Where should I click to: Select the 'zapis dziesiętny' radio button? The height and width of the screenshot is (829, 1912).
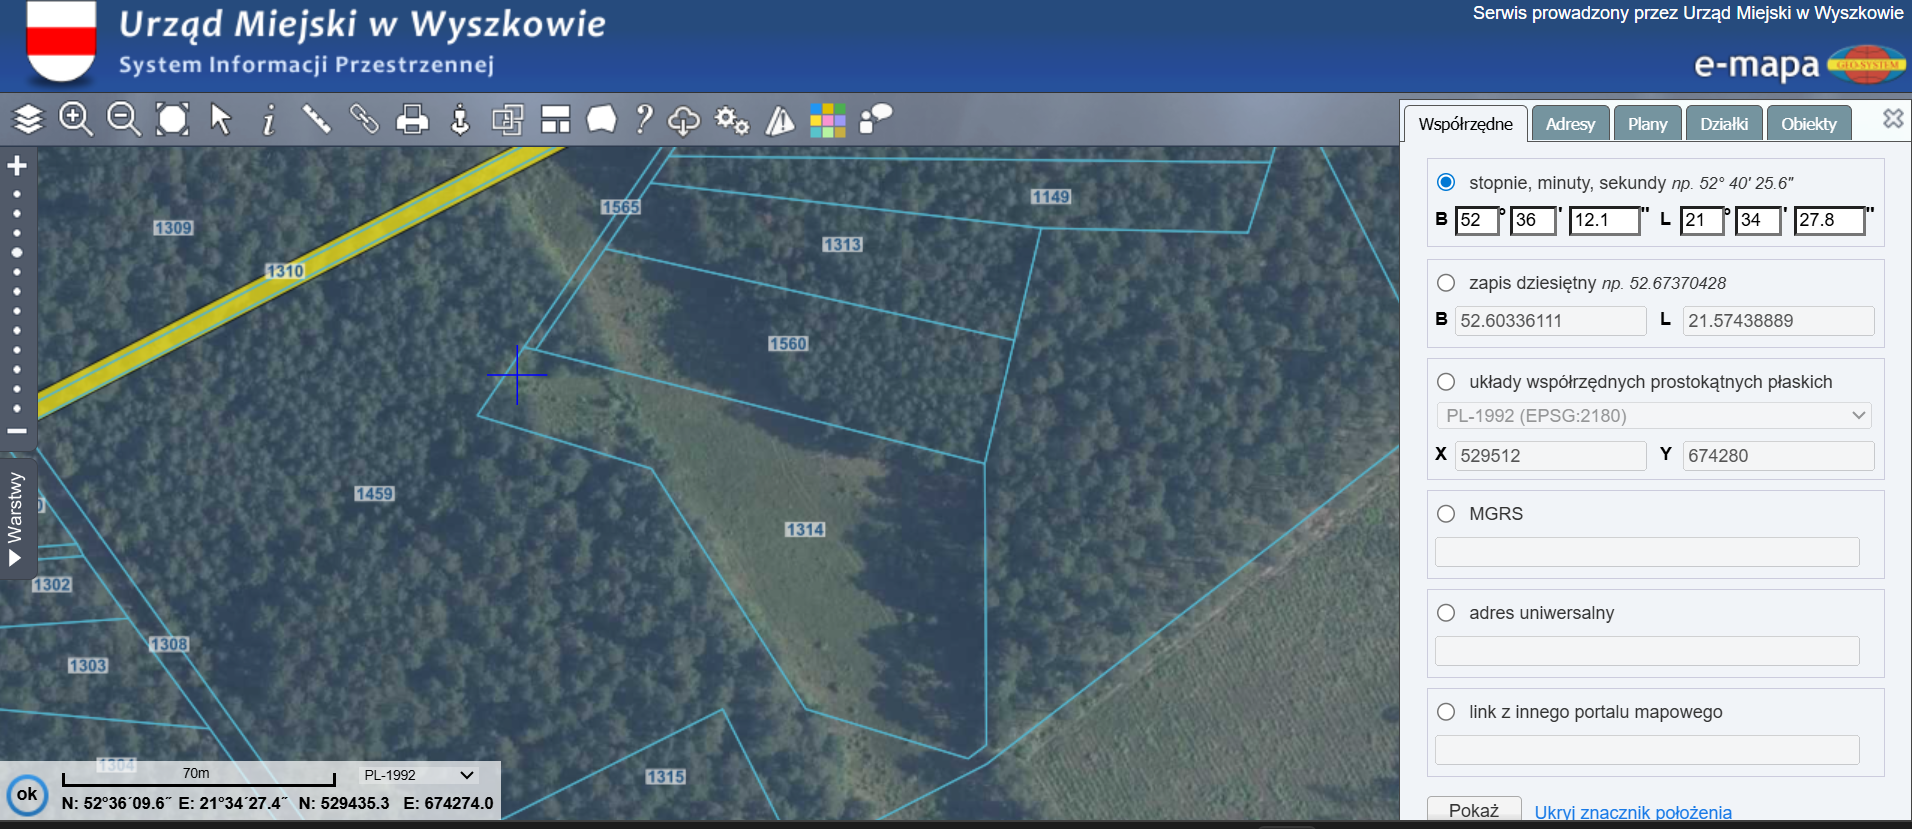(1446, 283)
